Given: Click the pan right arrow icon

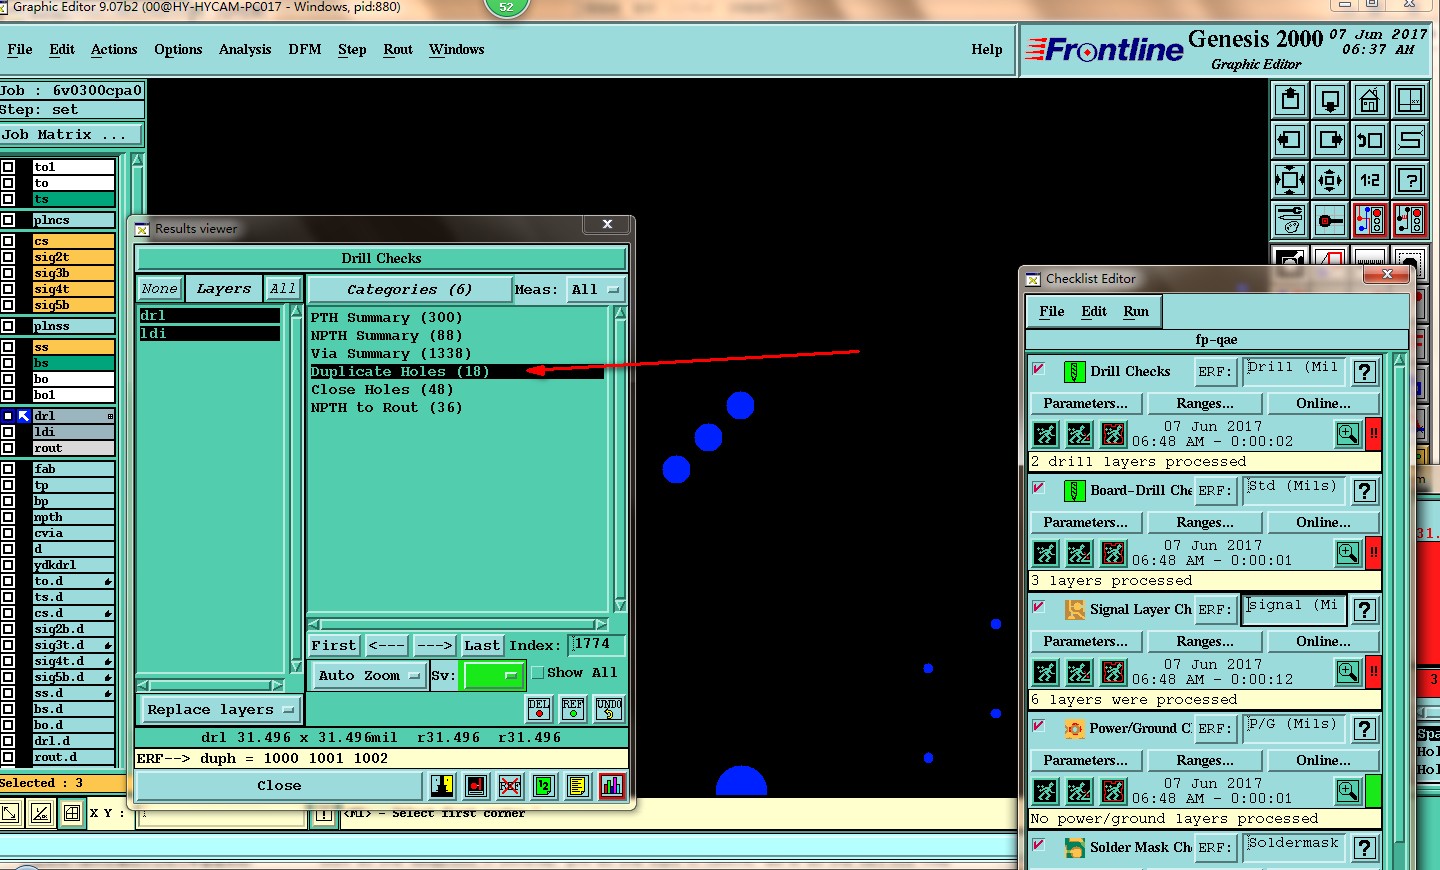Looking at the screenshot, I should (x=1330, y=140).
